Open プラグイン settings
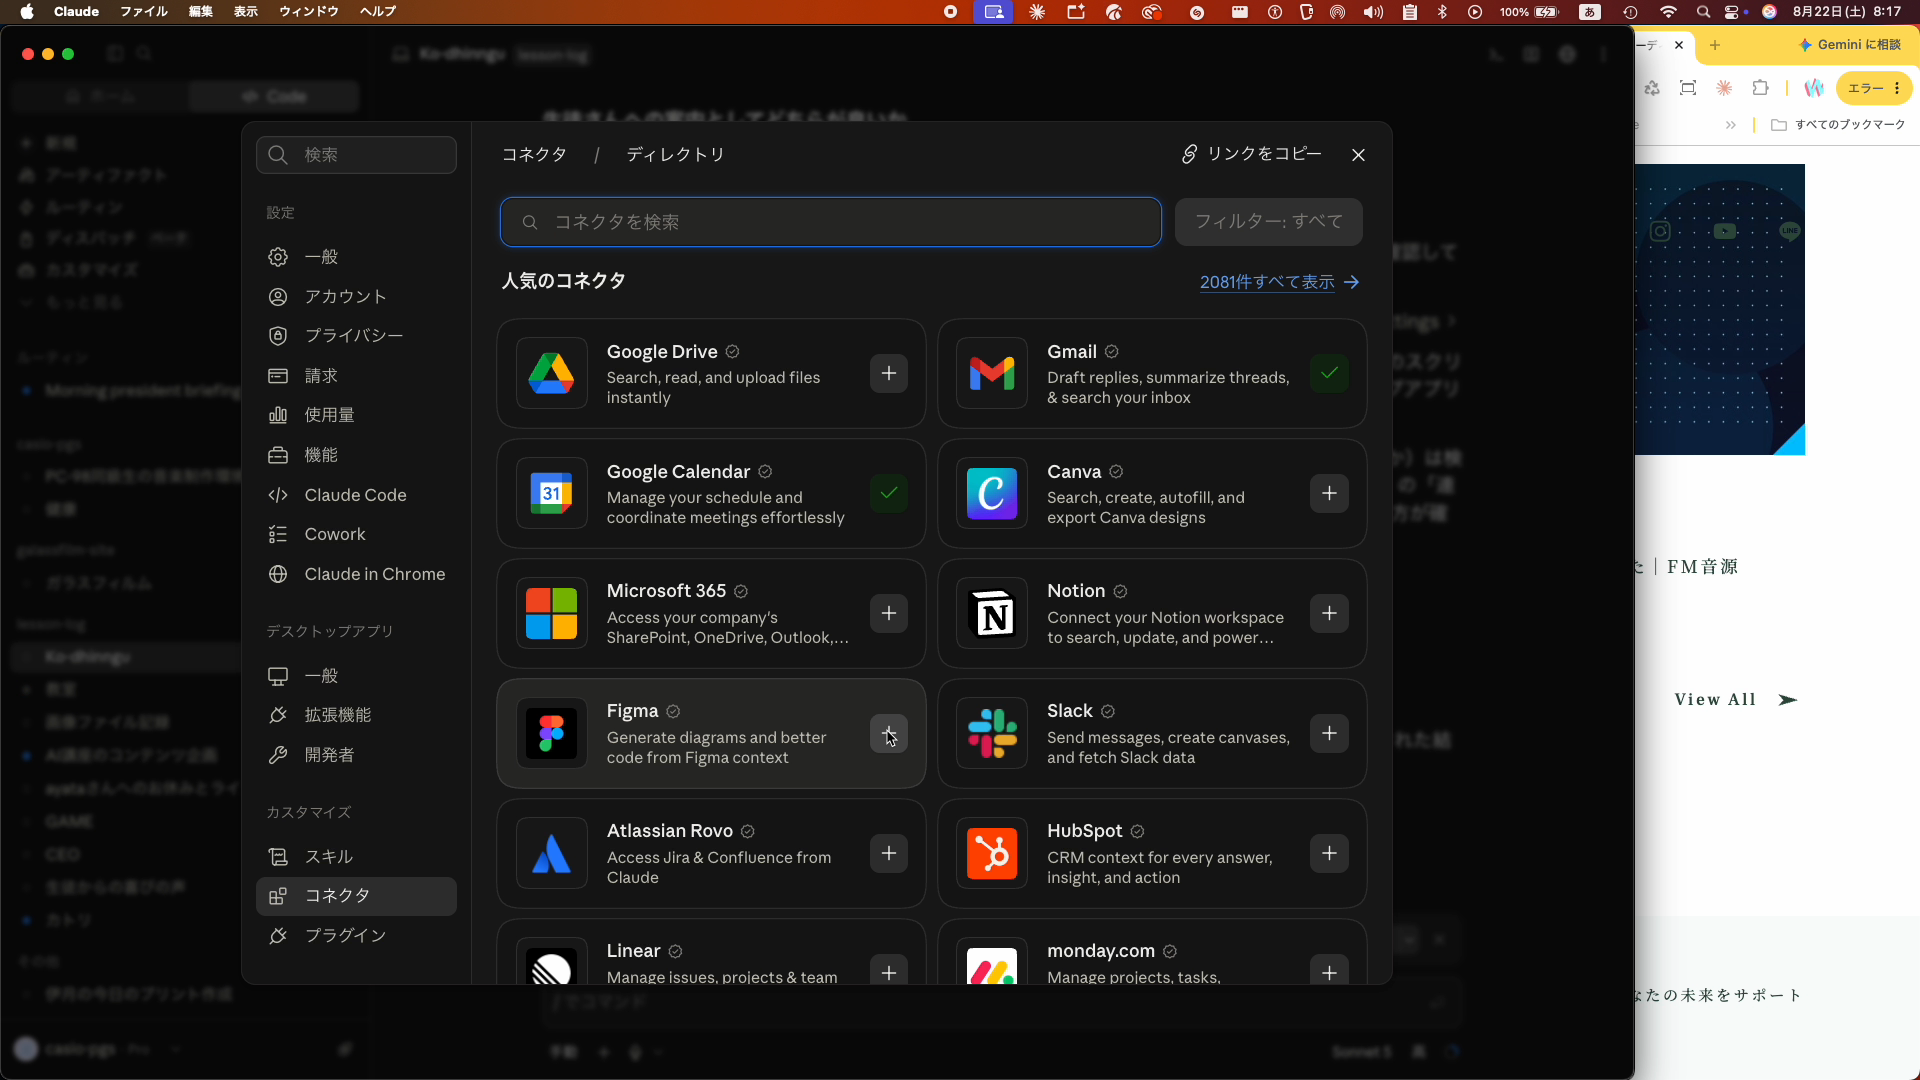The height and width of the screenshot is (1080, 1920). point(356,936)
